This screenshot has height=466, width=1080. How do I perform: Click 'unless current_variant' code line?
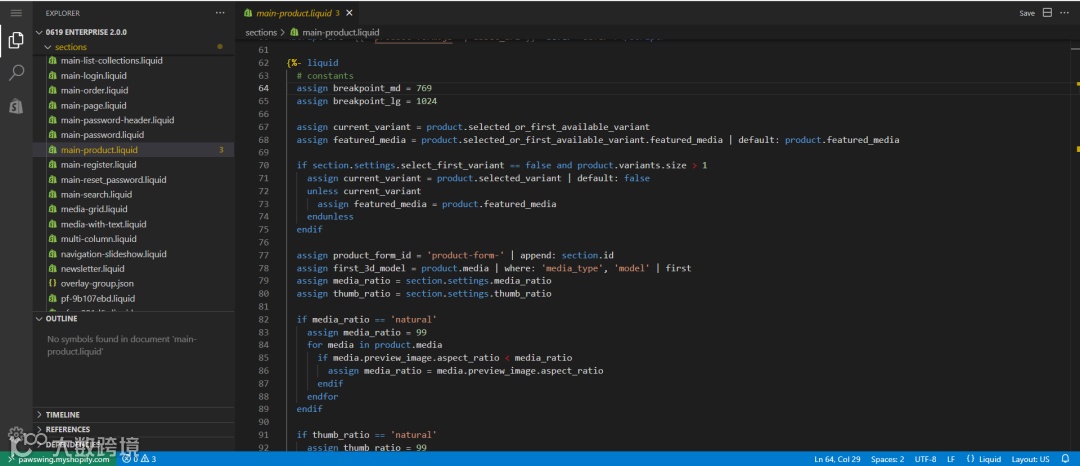(x=364, y=191)
